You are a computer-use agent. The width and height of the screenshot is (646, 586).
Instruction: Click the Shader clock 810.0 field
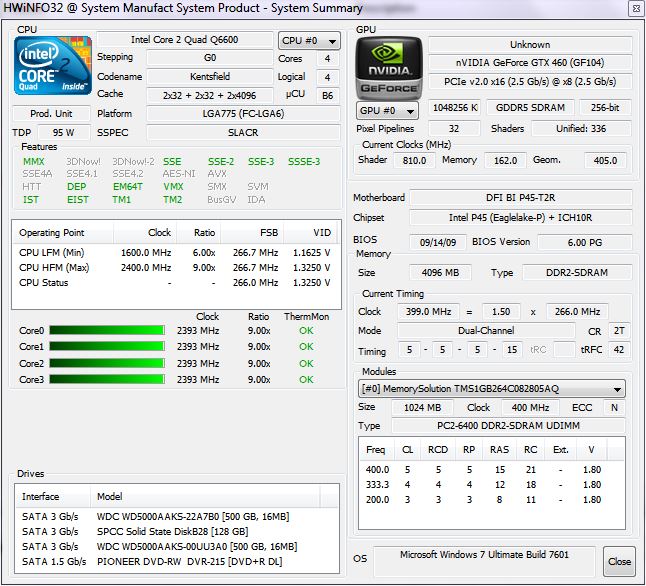(x=414, y=160)
